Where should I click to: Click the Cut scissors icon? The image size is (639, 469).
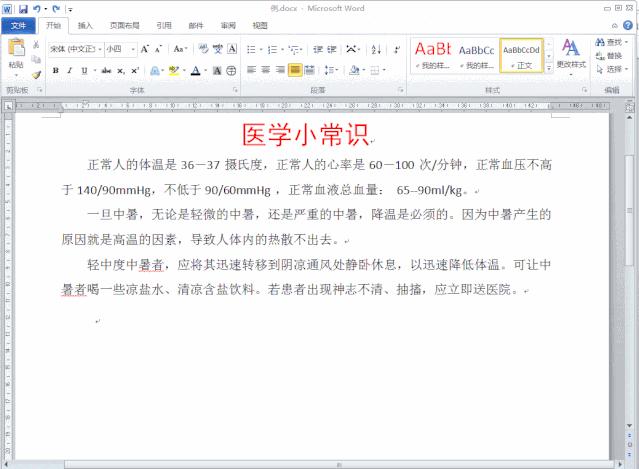pos(36,45)
